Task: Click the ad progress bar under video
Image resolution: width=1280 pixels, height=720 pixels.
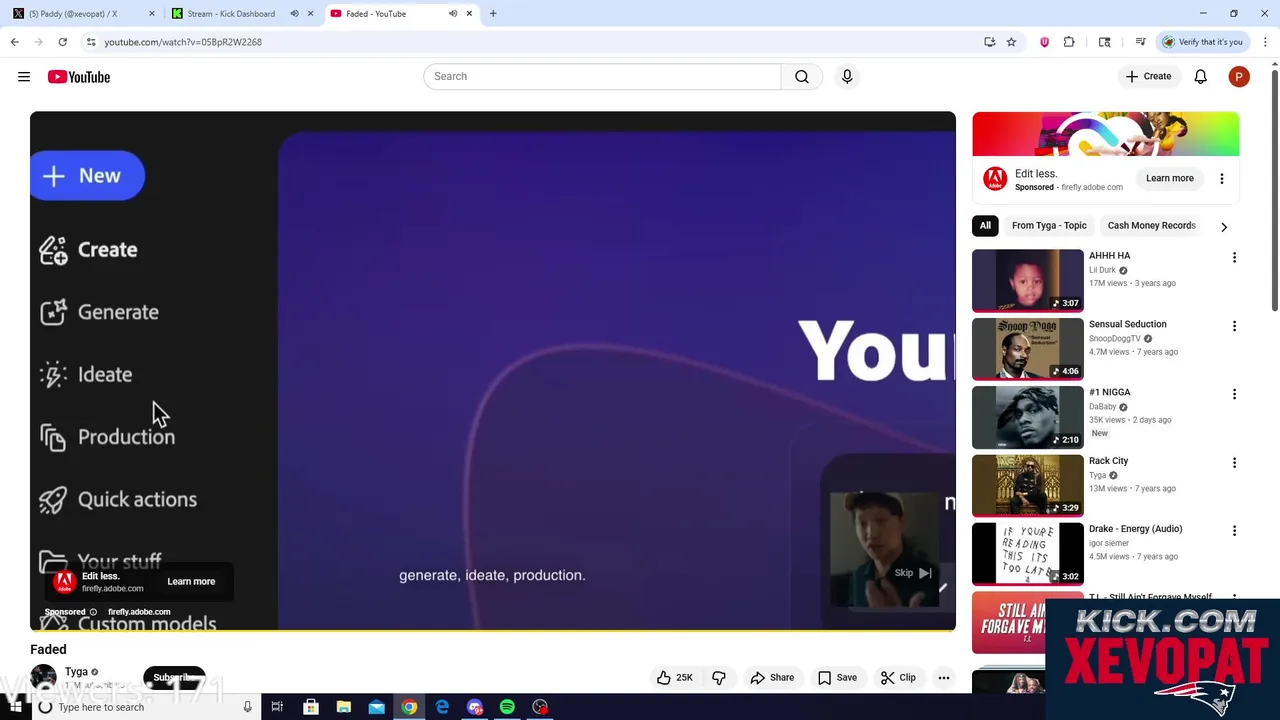Action: pos(493,631)
